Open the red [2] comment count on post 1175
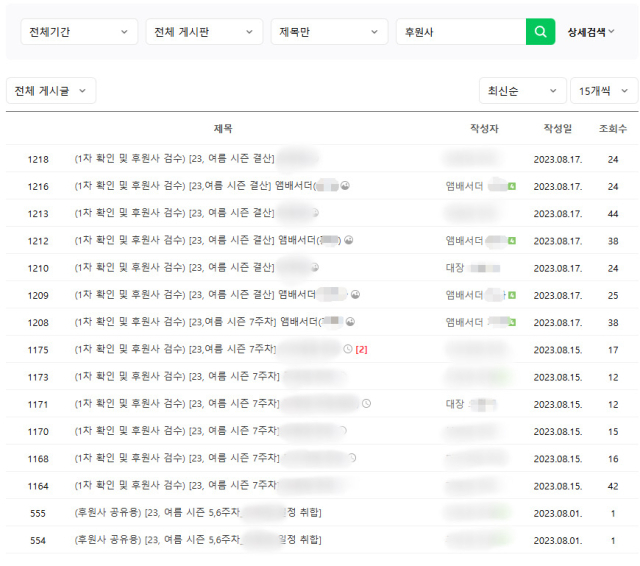This screenshot has width=640, height=566. click(362, 349)
